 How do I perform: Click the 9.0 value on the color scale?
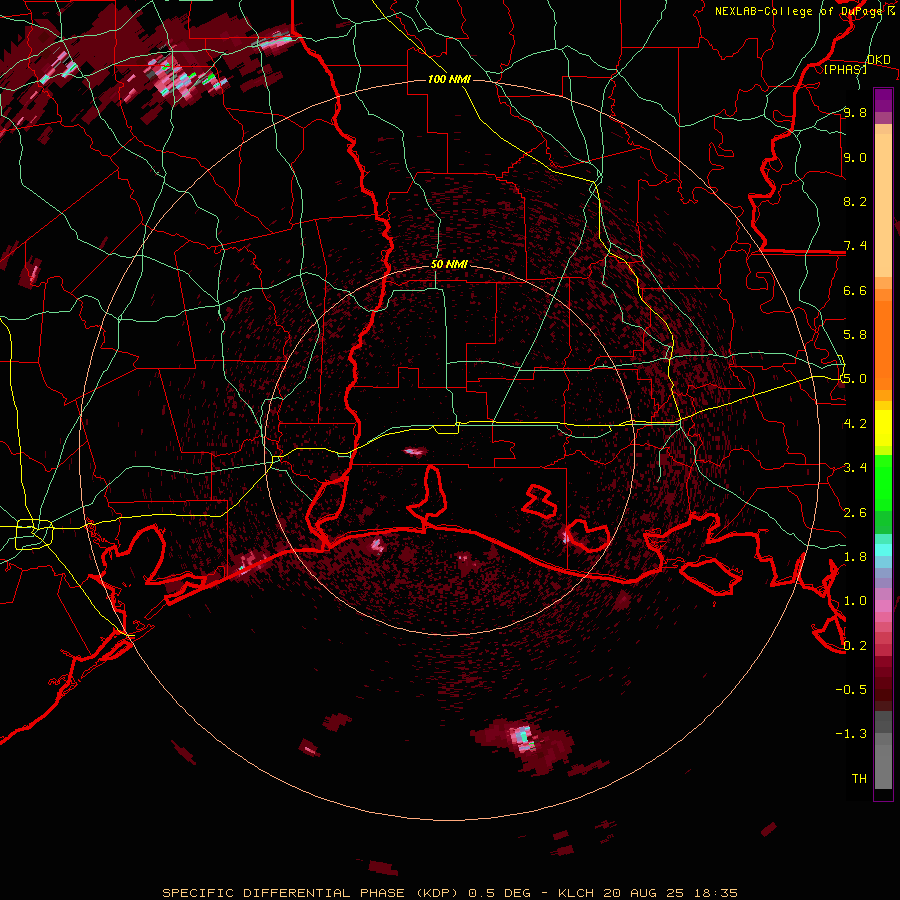855,158
